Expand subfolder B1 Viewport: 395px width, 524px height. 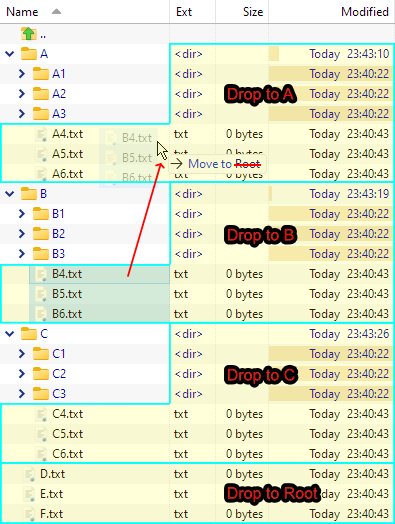tap(22, 214)
